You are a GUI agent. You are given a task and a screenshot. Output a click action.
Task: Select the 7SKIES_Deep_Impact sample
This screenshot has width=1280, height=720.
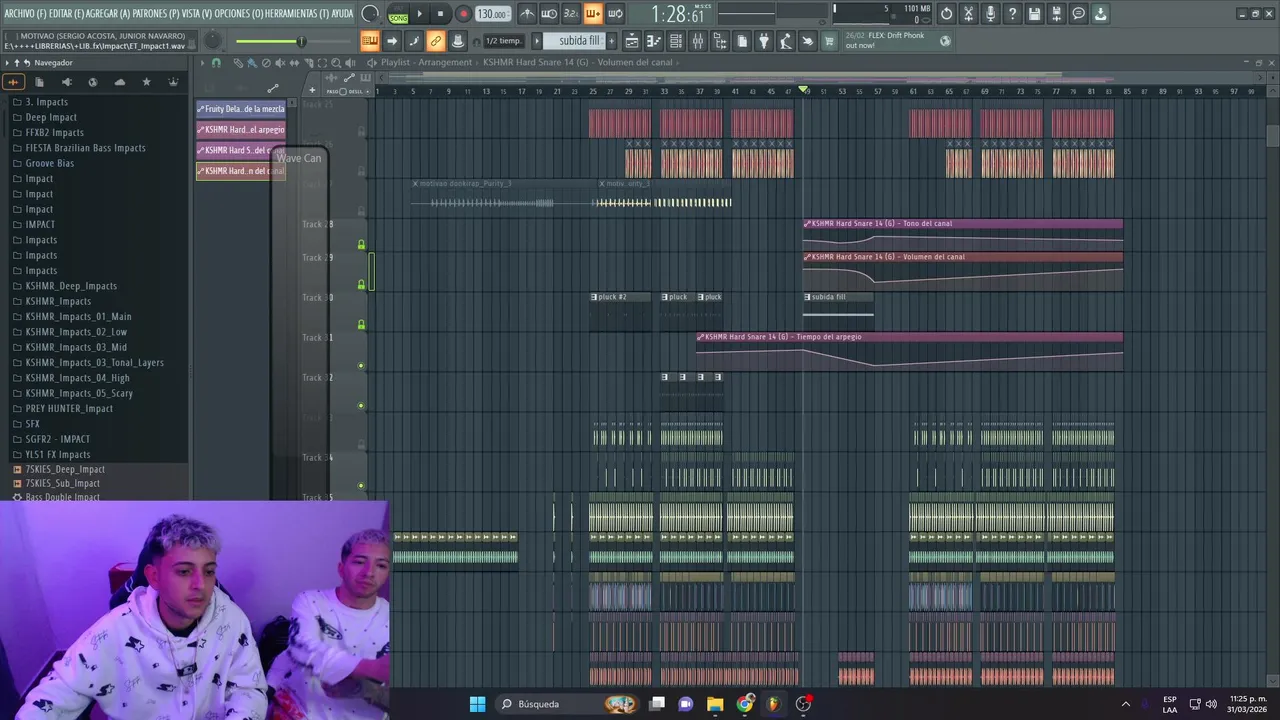[x=65, y=469]
